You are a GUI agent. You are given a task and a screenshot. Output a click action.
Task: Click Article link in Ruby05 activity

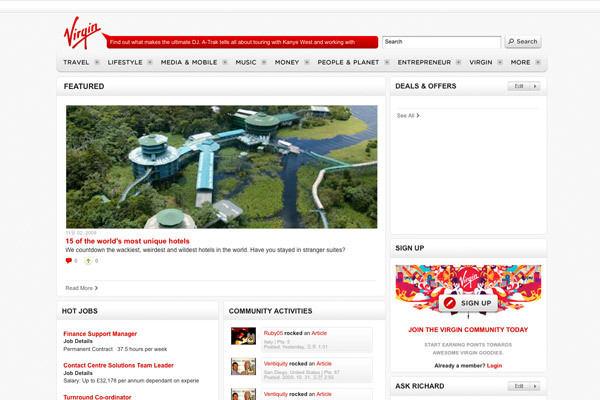click(x=319, y=333)
